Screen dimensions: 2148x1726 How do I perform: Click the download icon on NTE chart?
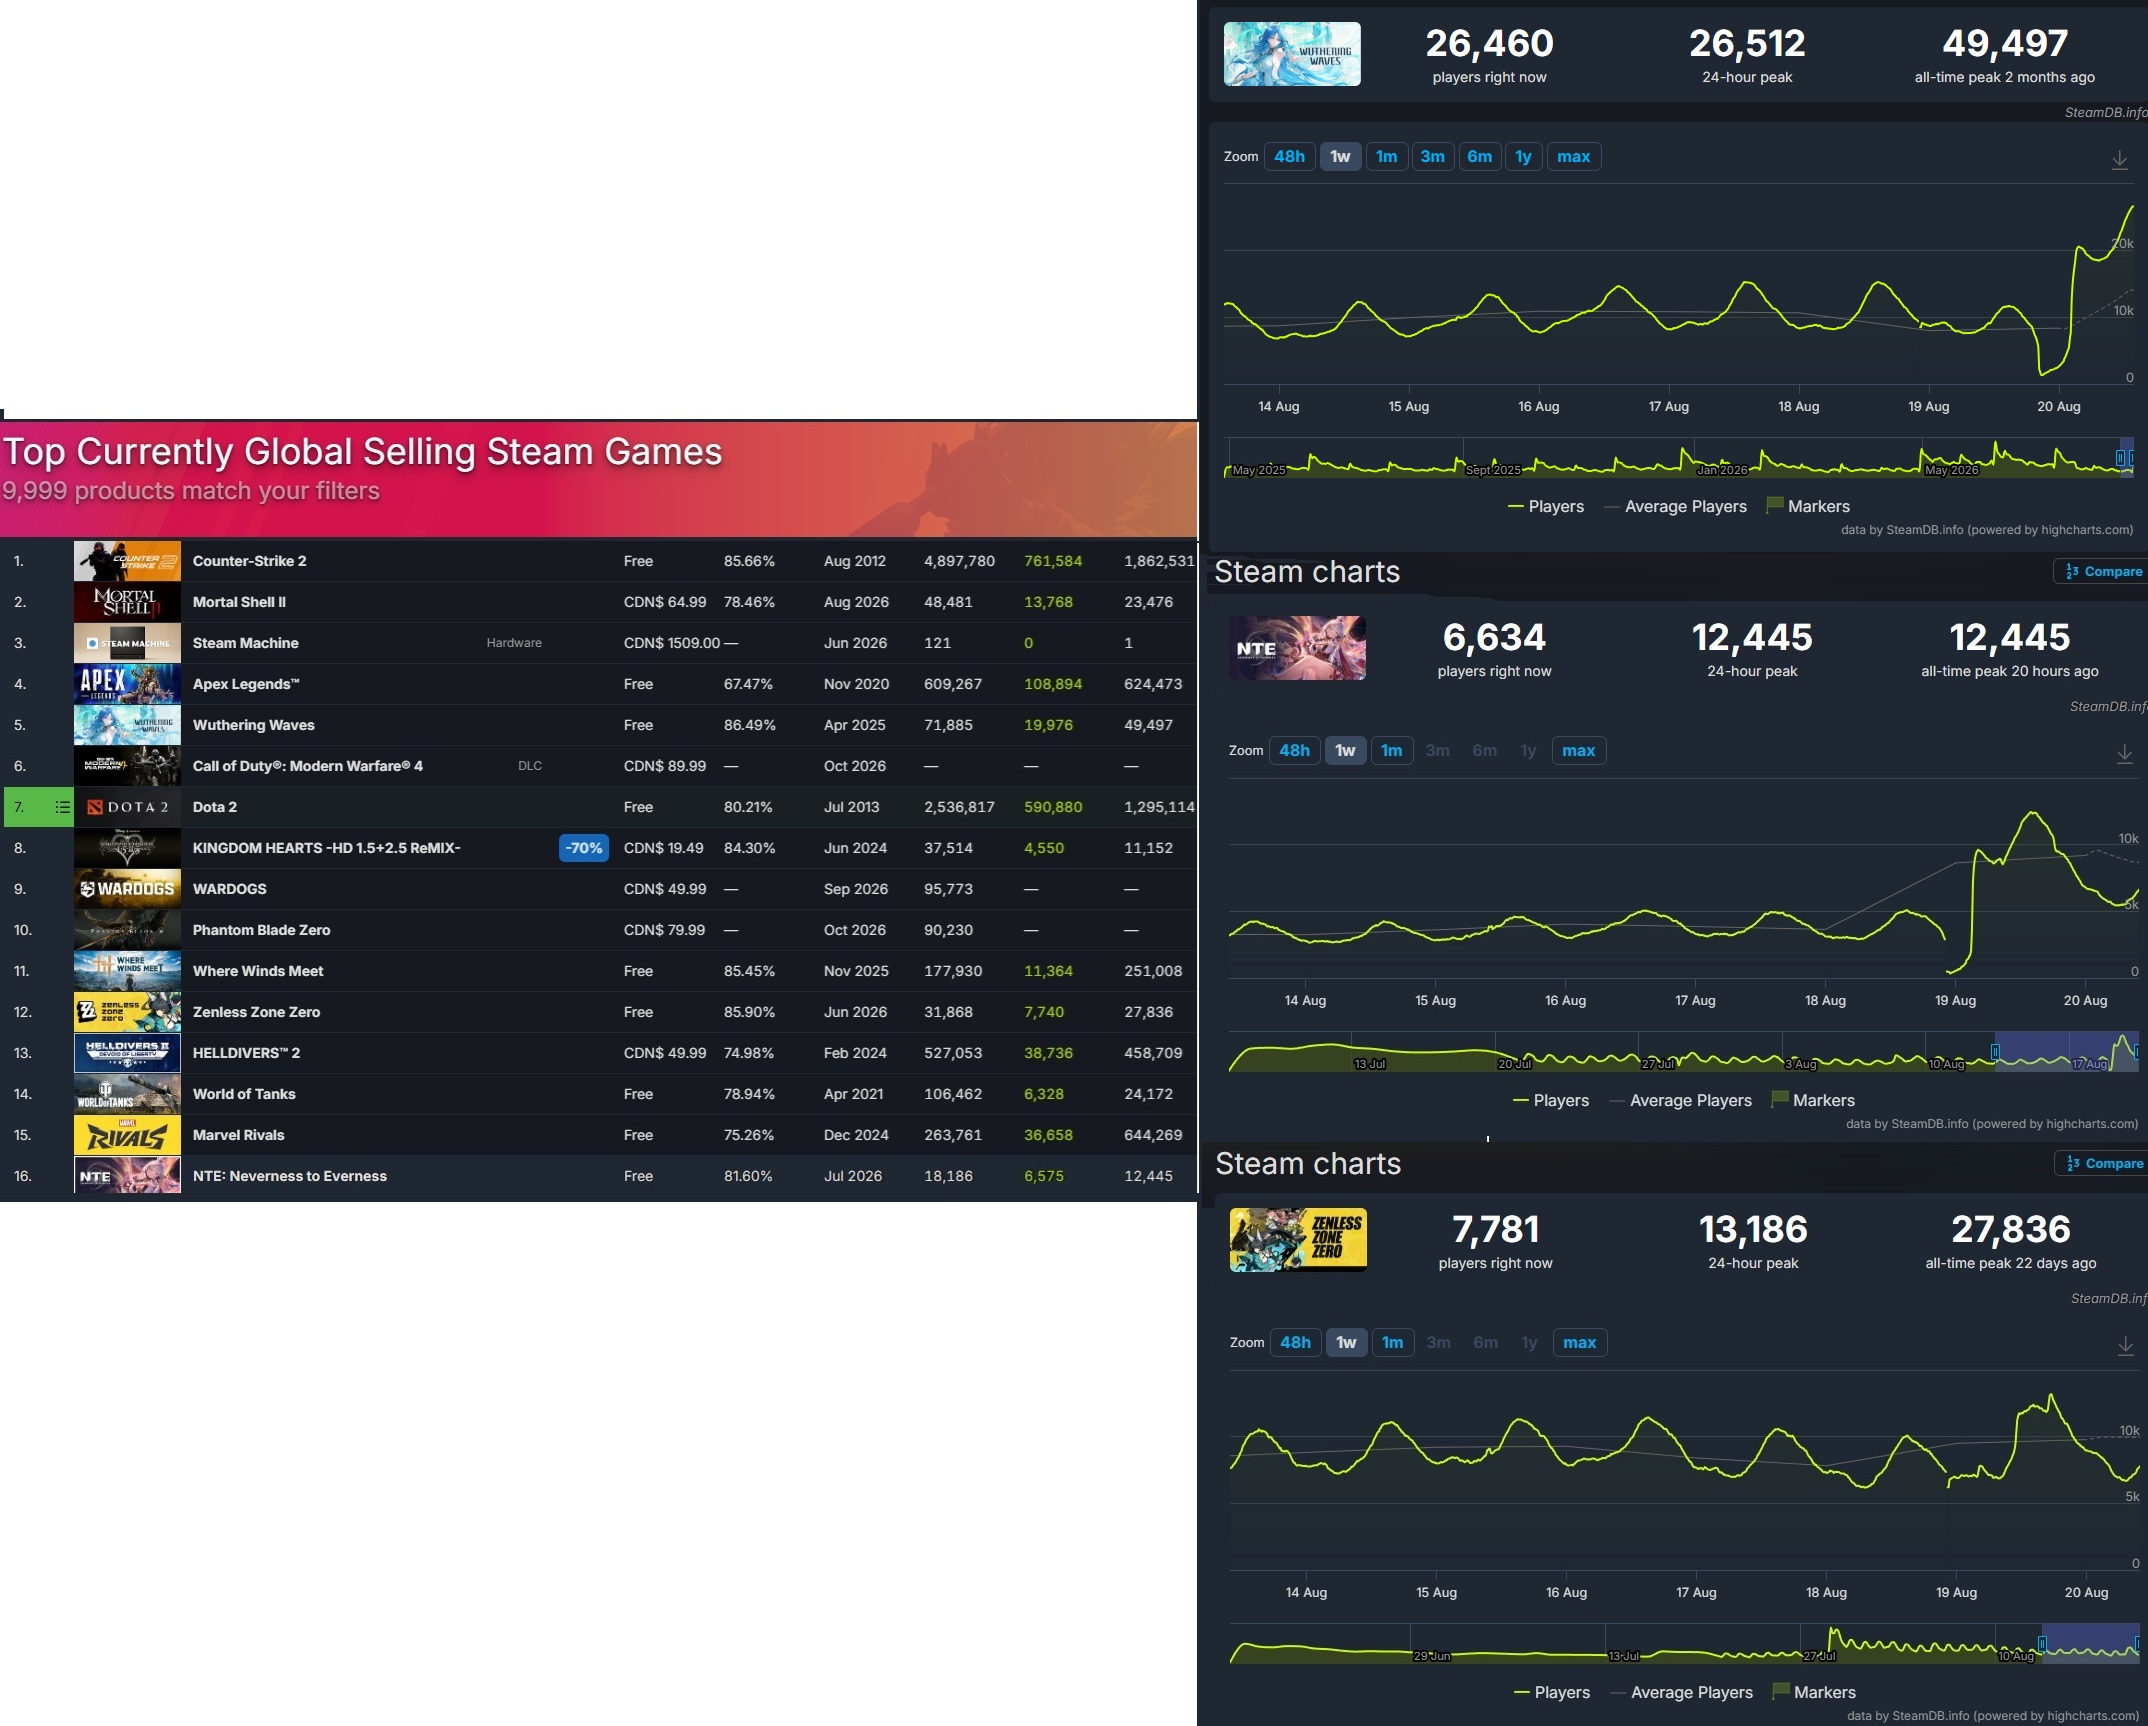[2124, 754]
